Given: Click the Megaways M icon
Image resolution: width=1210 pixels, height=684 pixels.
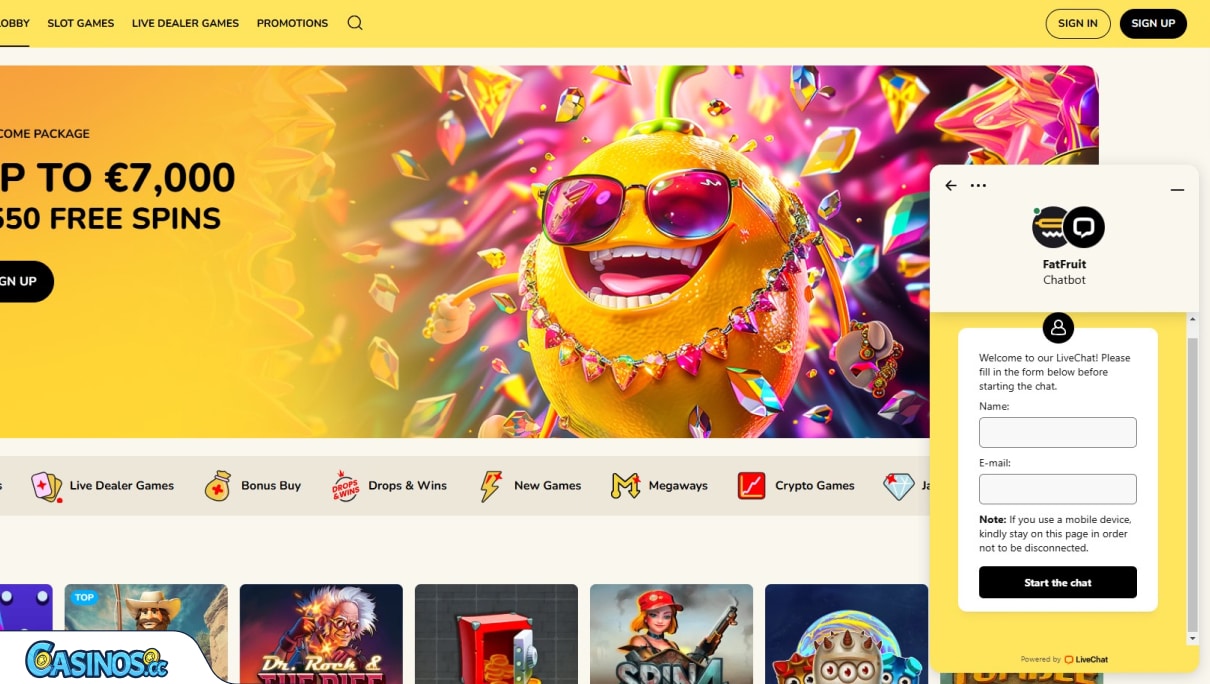Looking at the screenshot, I should [625, 486].
